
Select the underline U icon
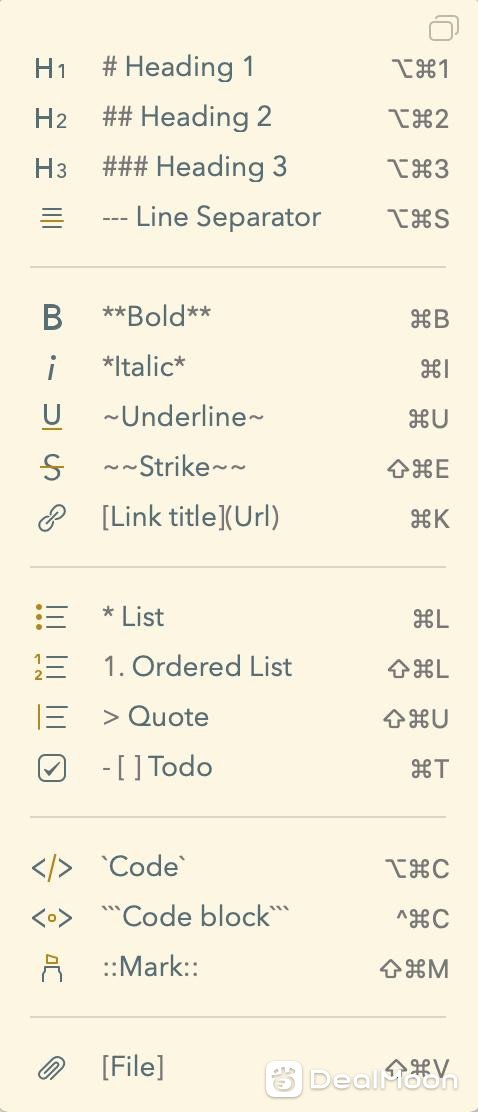point(52,417)
